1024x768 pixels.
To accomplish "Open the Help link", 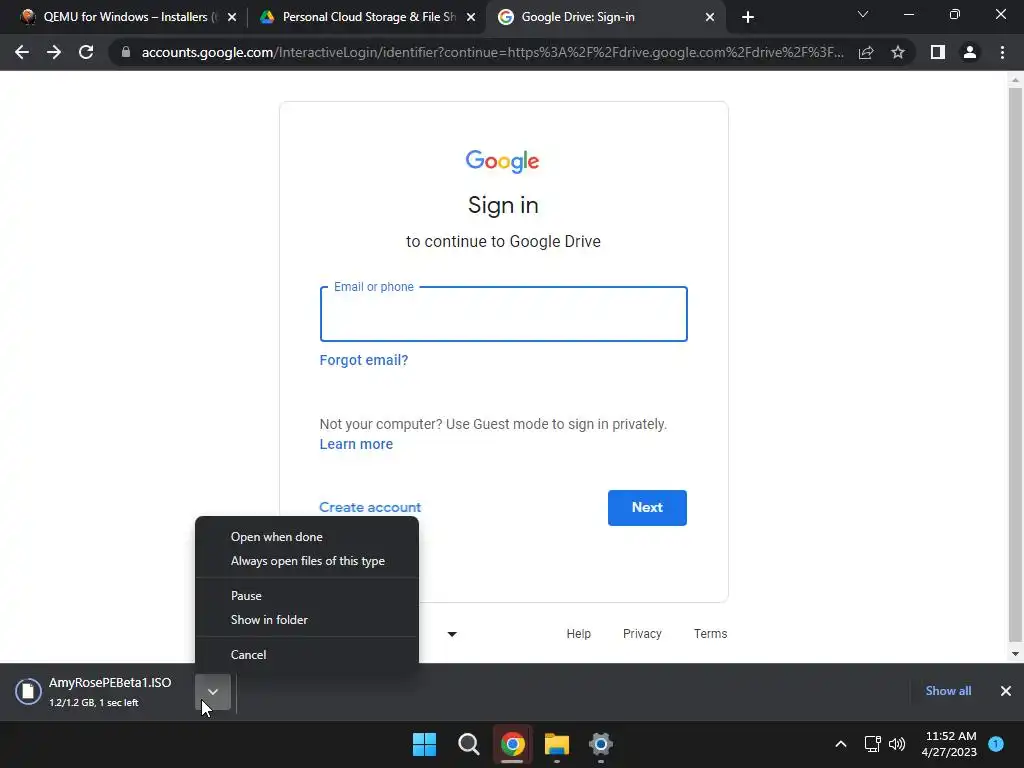I will 579,633.
